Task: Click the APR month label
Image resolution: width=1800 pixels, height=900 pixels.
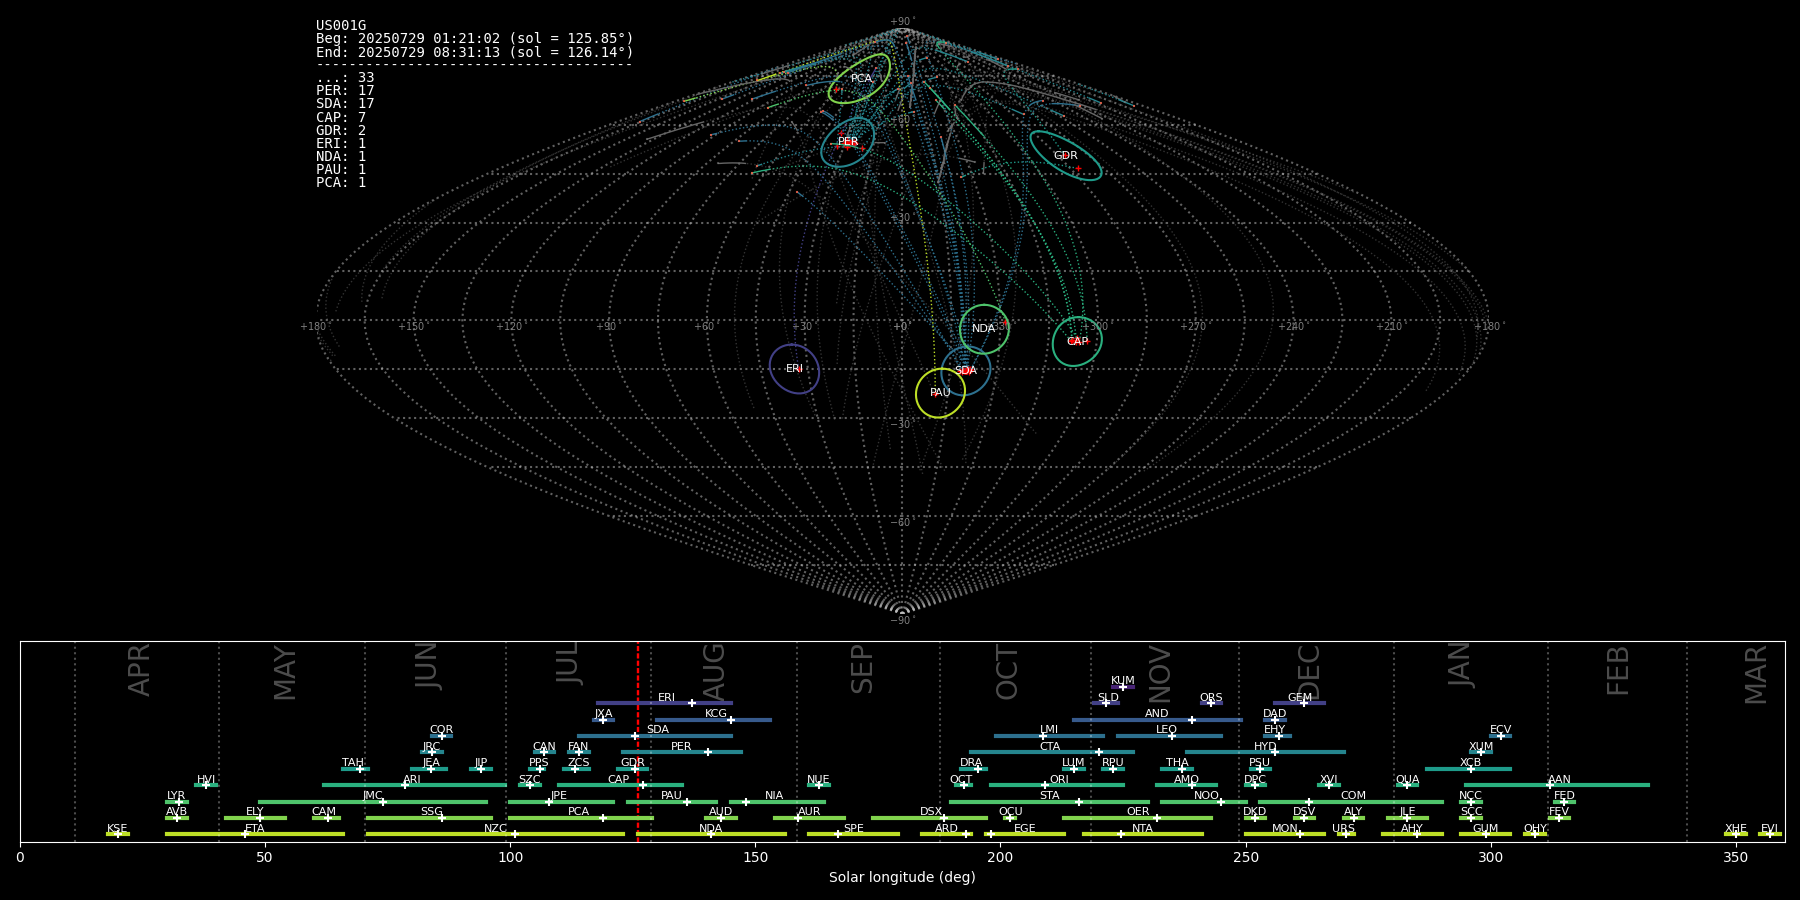Action: coord(139,670)
